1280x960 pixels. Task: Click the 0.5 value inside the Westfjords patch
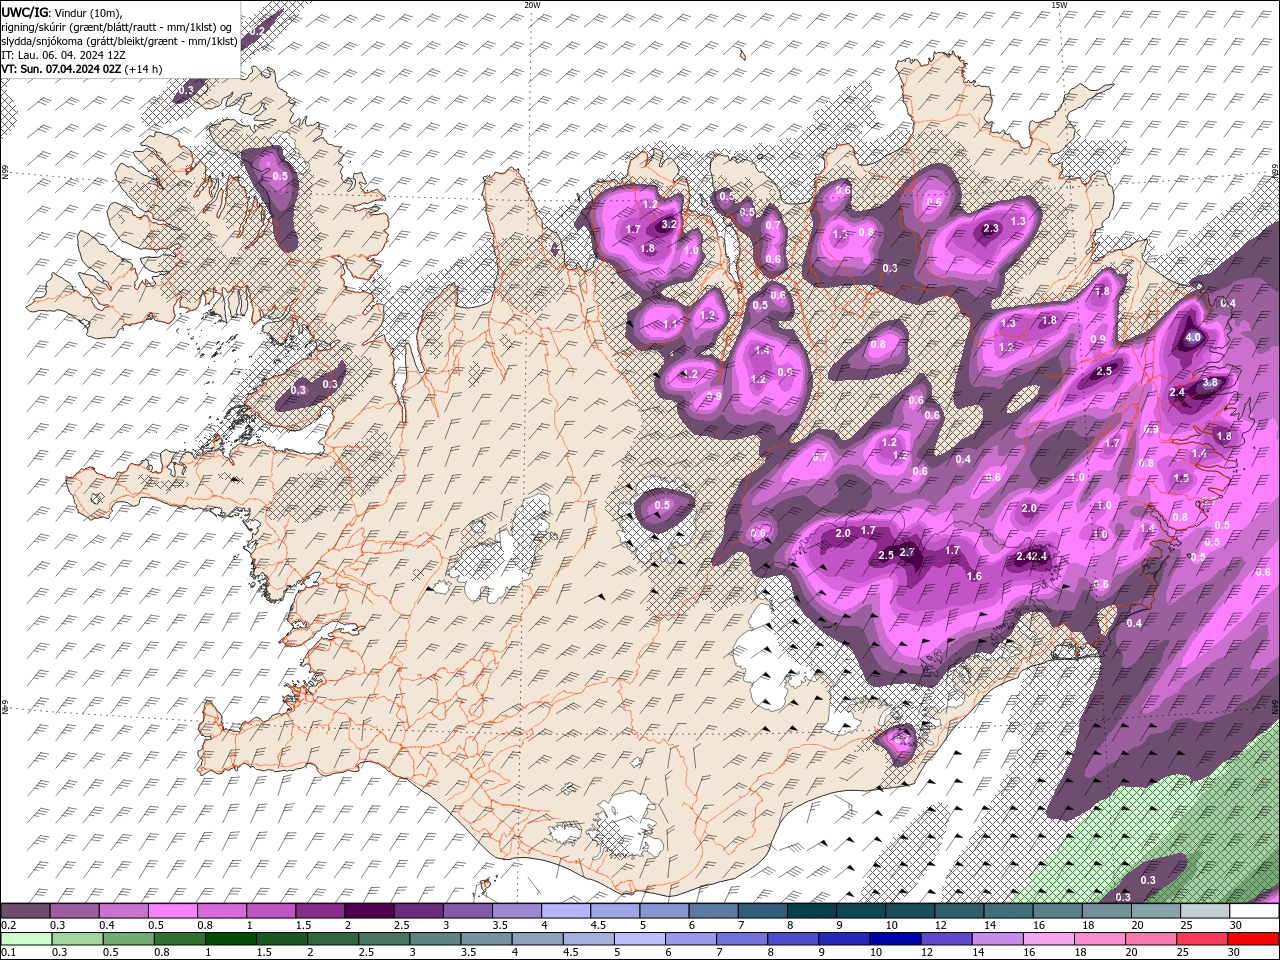click(x=280, y=176)
